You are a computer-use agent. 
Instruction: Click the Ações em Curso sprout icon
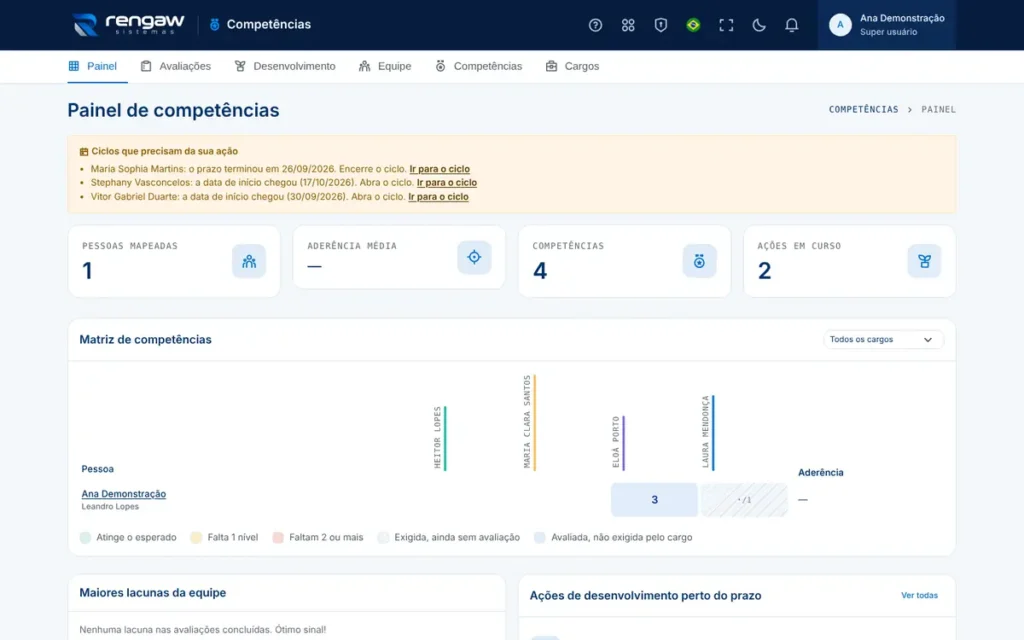point(924,261)
